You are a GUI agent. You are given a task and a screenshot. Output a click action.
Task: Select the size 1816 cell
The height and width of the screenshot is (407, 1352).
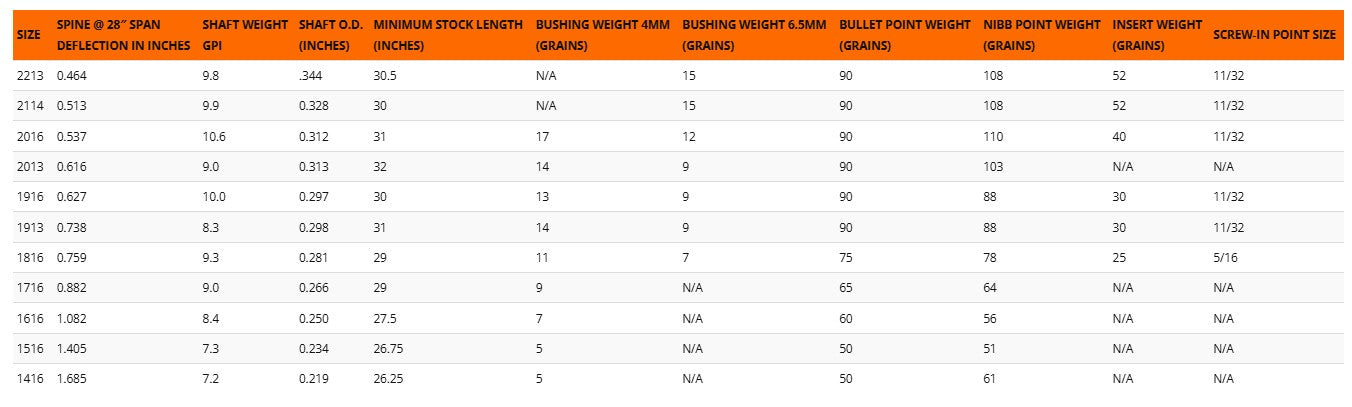point(29,257)
